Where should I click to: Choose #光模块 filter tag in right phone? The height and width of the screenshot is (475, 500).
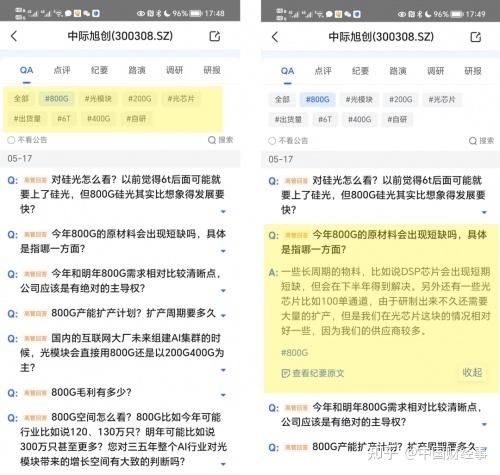click(359, 99)
